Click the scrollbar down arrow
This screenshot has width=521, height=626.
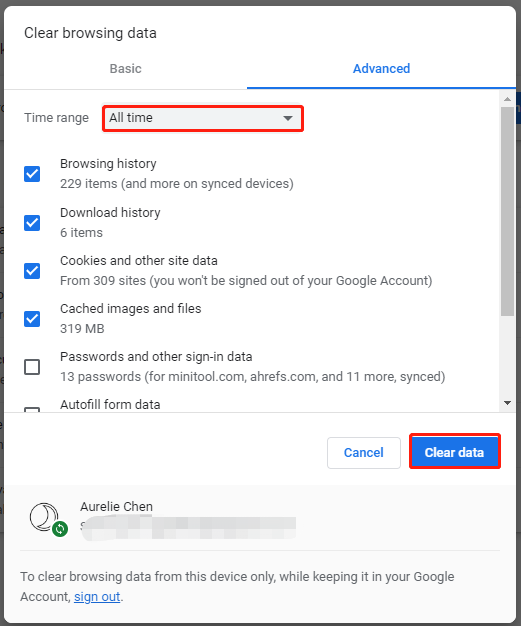507,403
